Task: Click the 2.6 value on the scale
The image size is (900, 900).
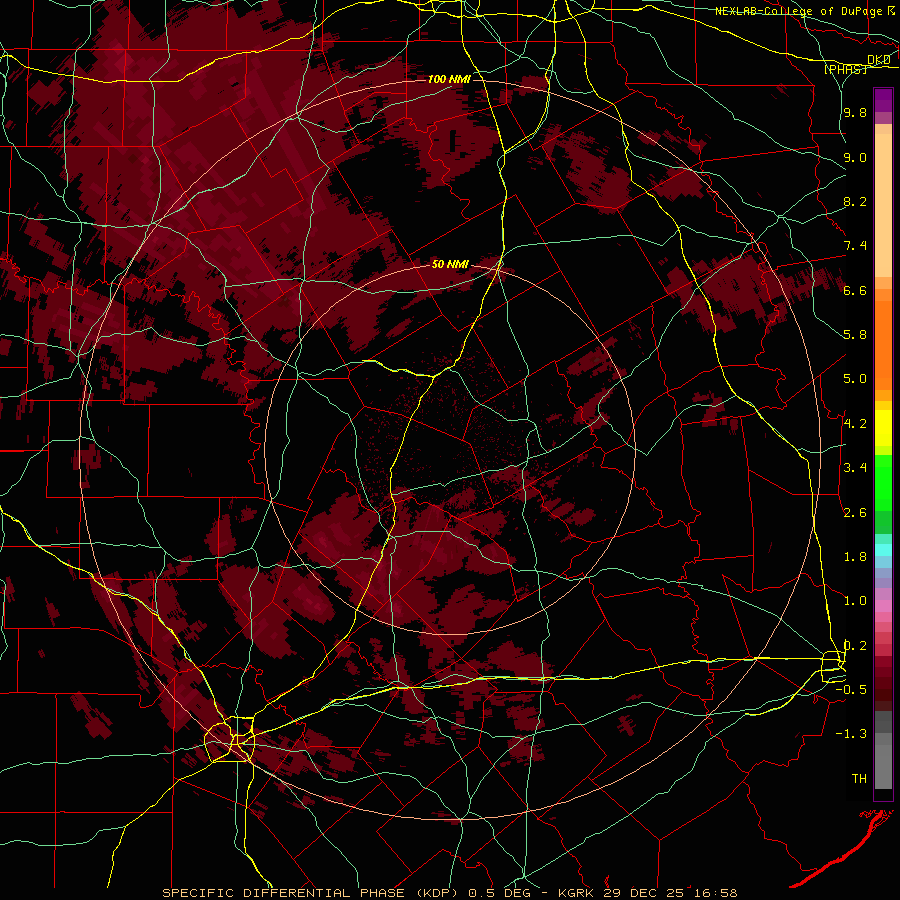Action: tap(855, 513)
